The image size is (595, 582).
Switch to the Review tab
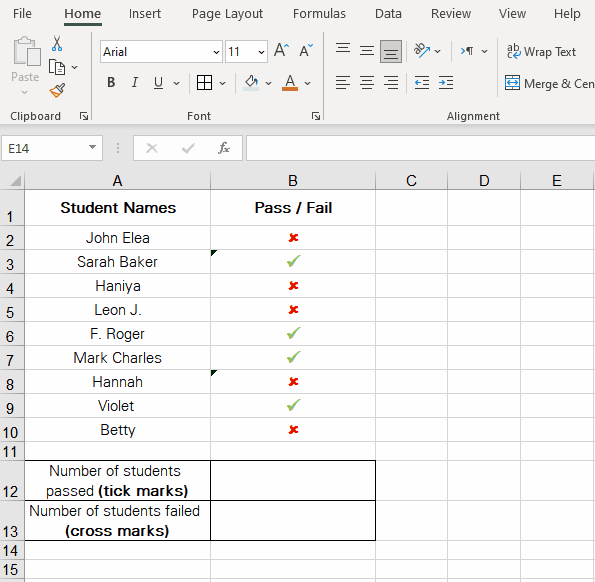451,14
